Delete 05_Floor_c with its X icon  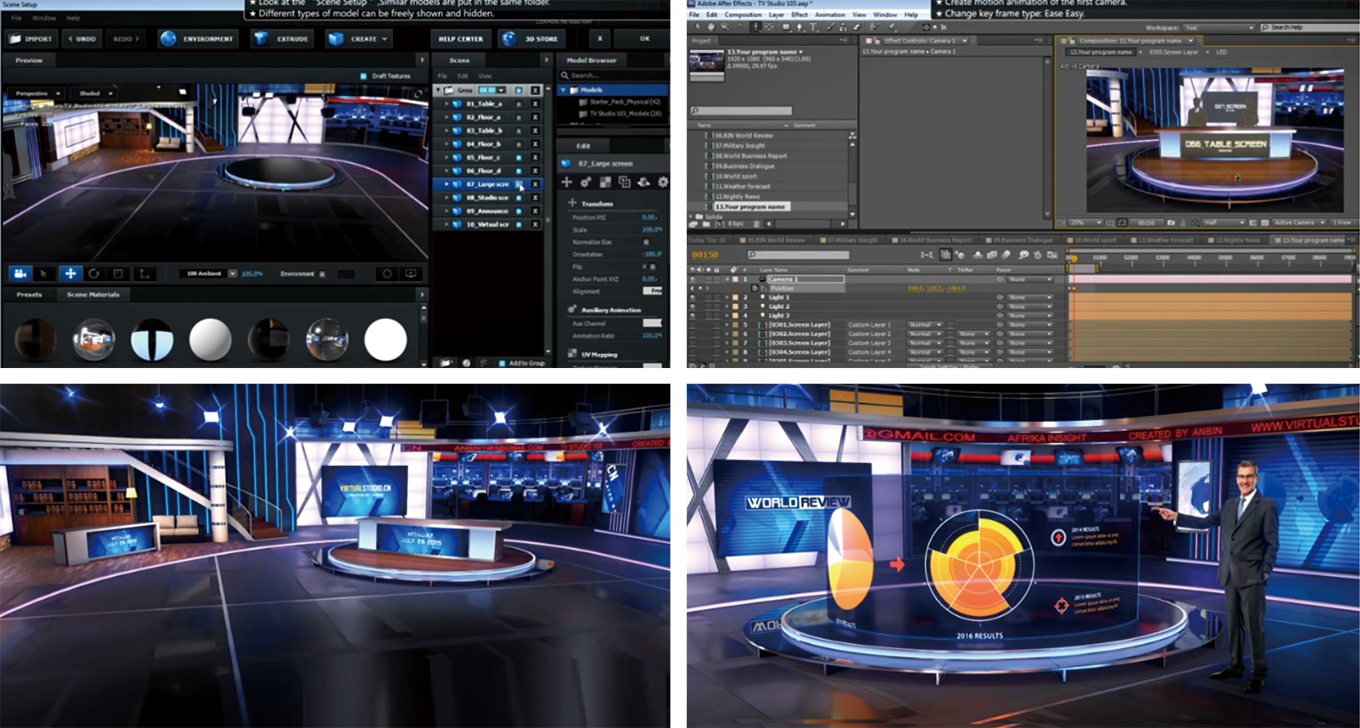click(535, 157)
